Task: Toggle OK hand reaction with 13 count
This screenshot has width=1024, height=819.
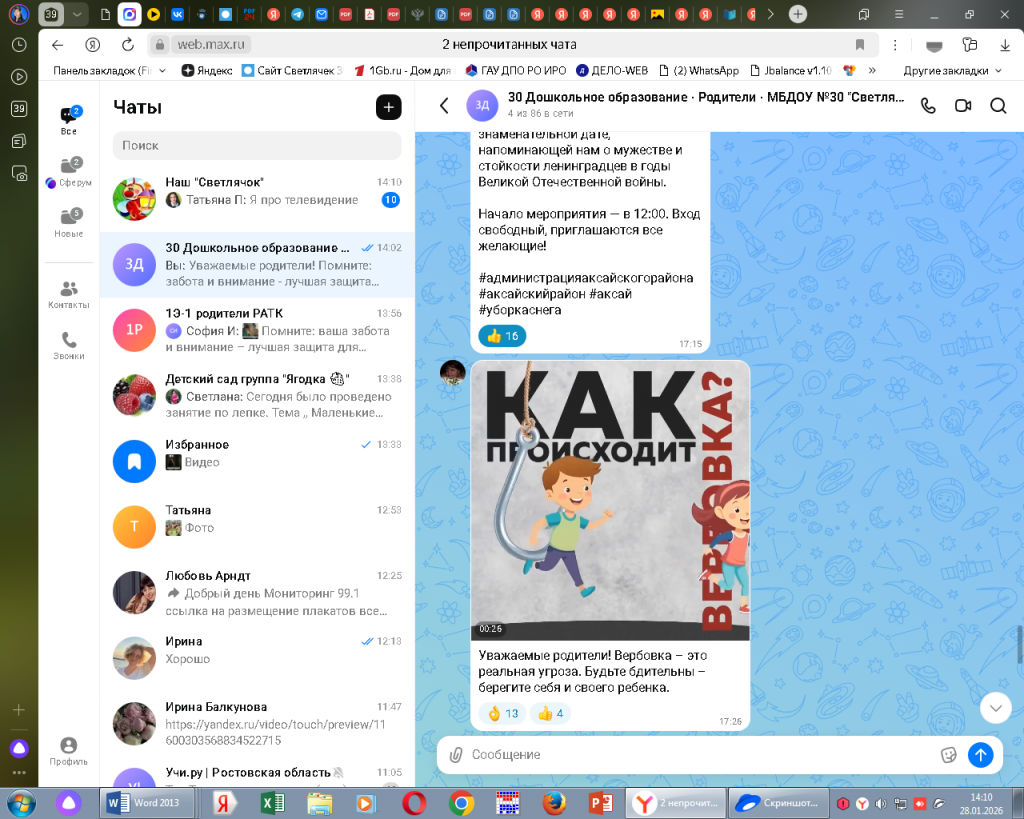Action: point(502,713)
